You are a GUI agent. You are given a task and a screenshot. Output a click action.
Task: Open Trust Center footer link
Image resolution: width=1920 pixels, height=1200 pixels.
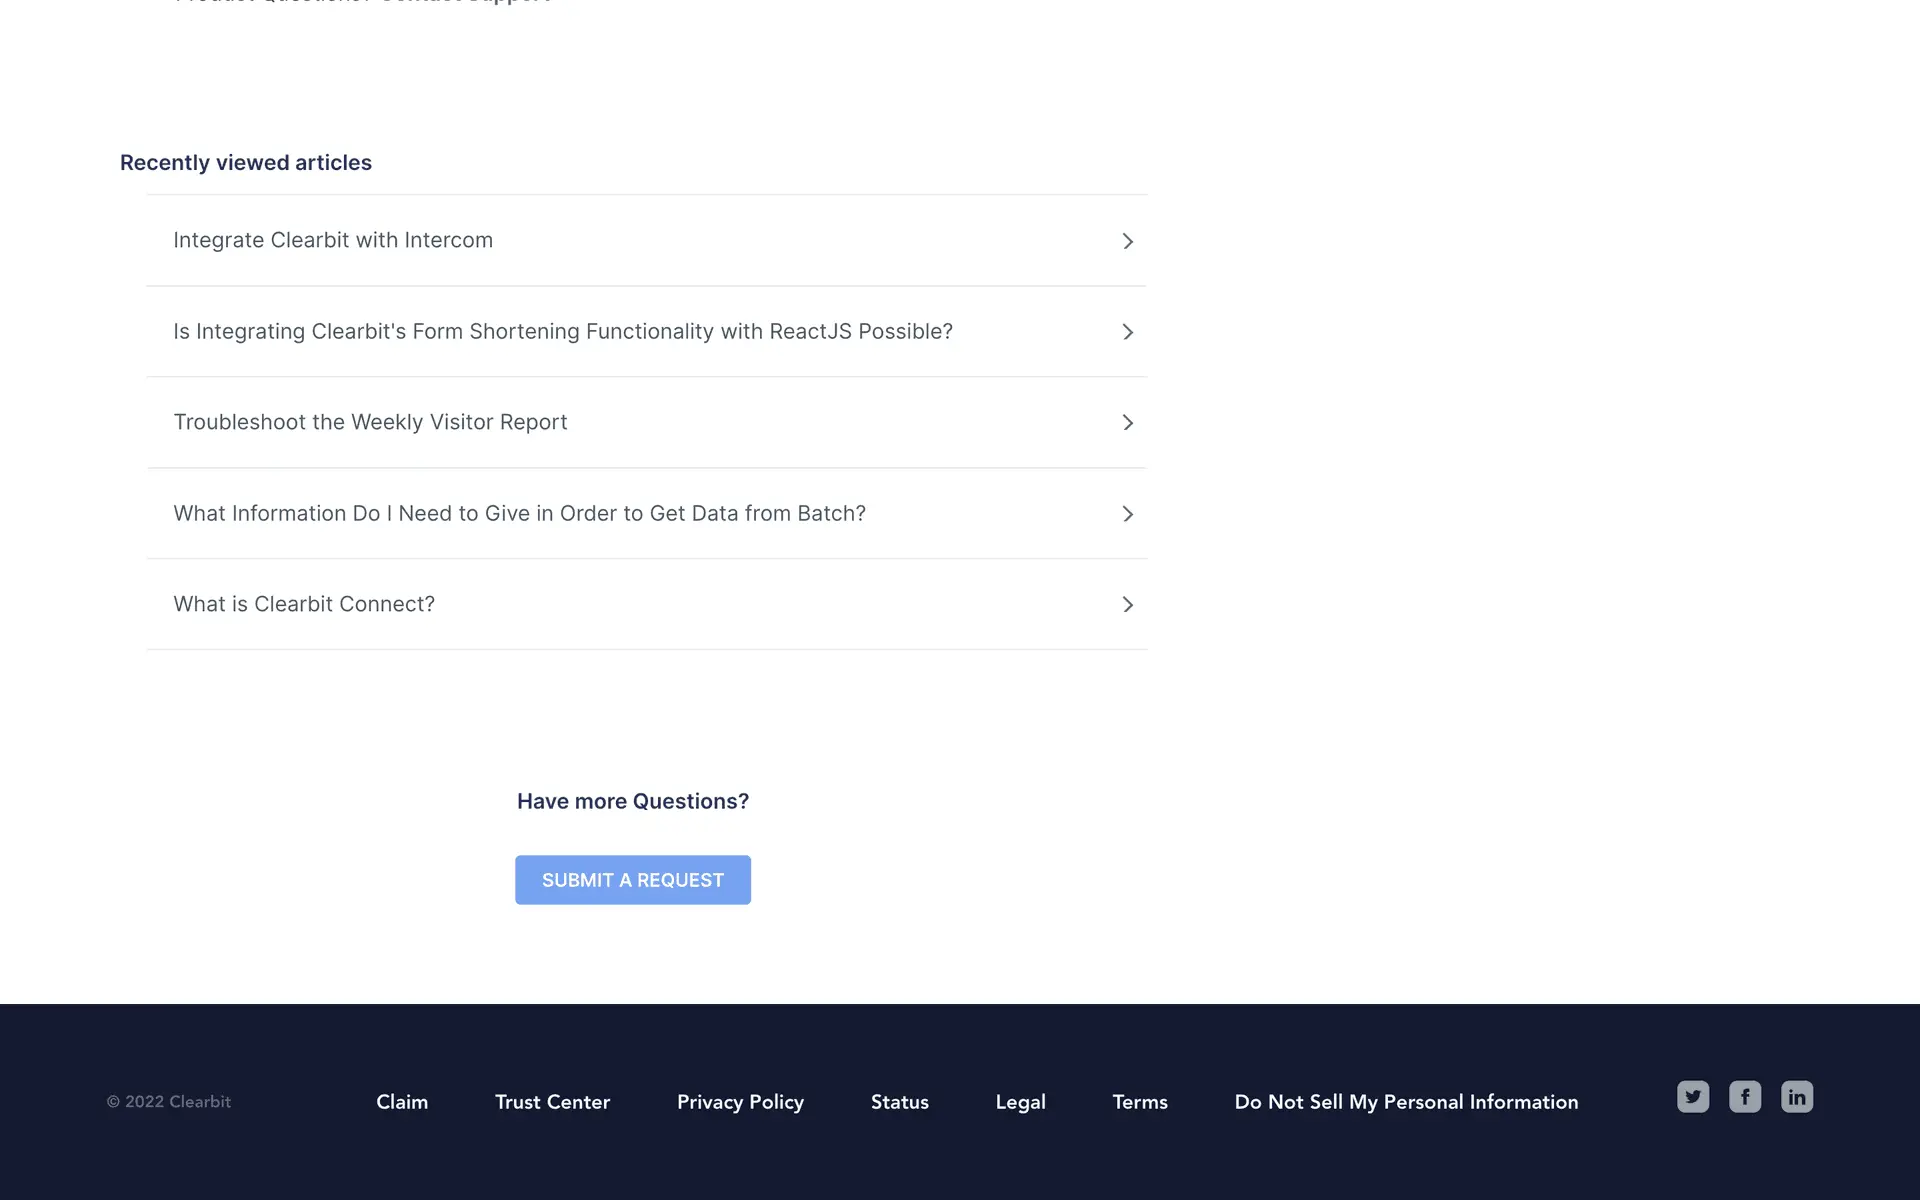[x=552, y=1102]
